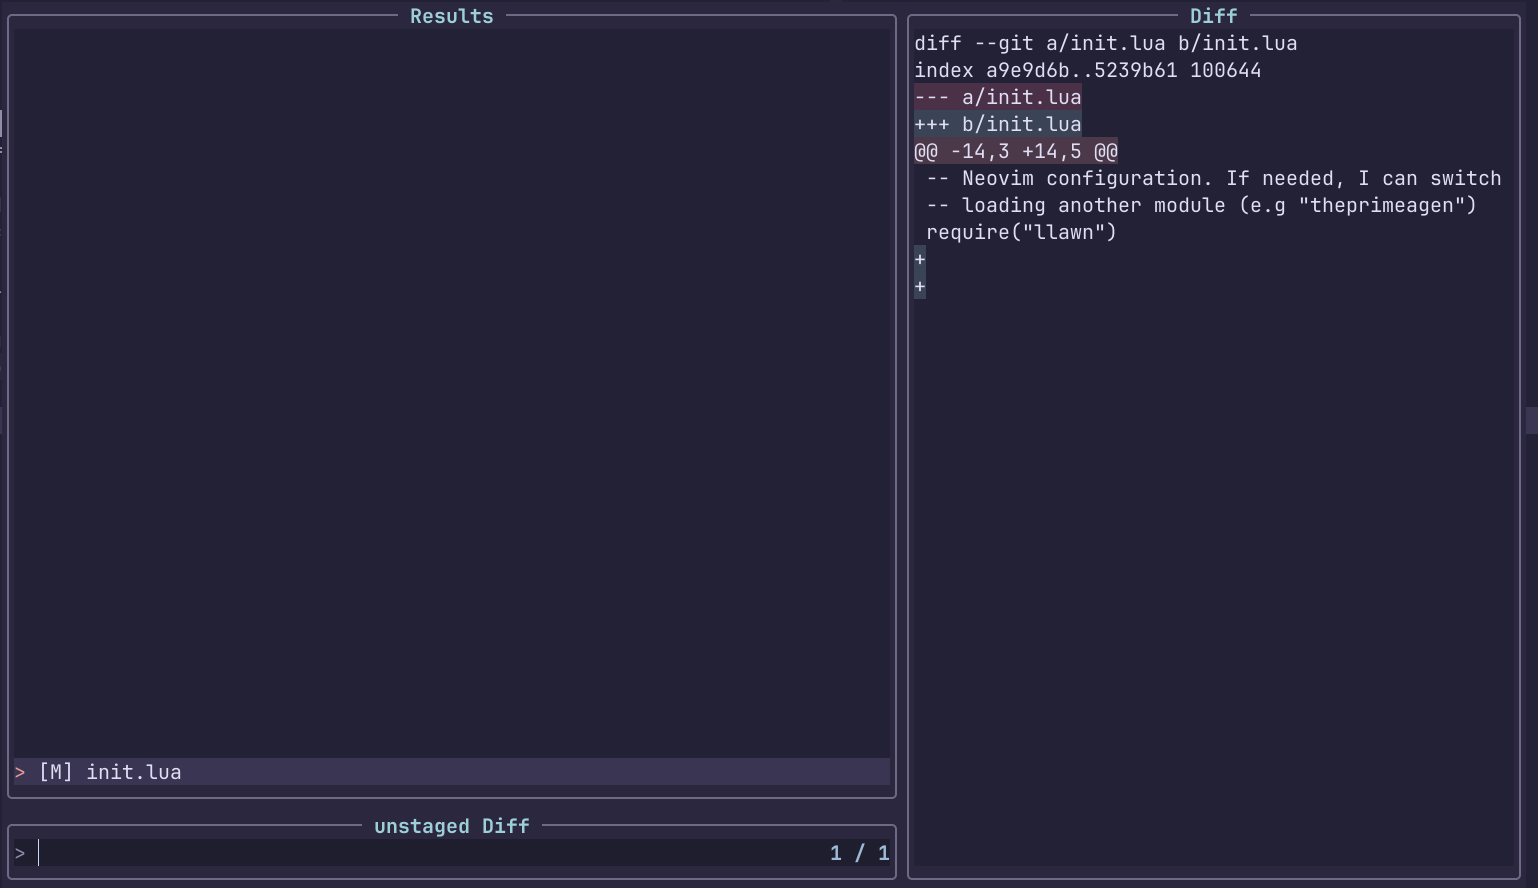Select the init.lua entry in Results

[134, 771]
